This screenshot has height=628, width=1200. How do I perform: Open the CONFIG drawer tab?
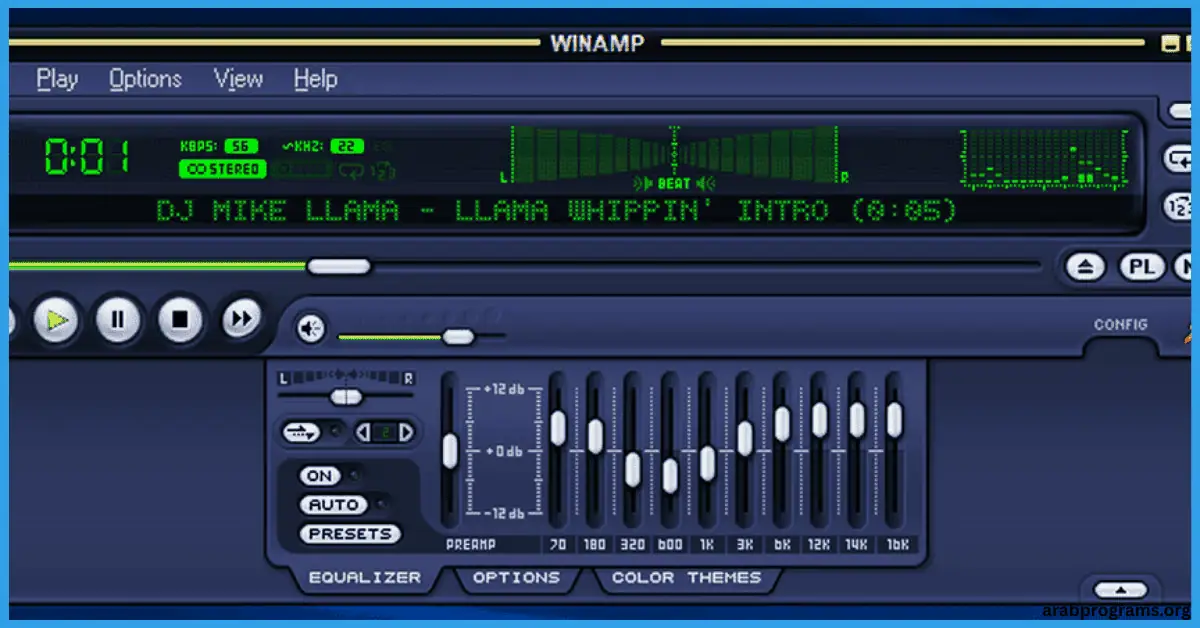point(1121,325)
